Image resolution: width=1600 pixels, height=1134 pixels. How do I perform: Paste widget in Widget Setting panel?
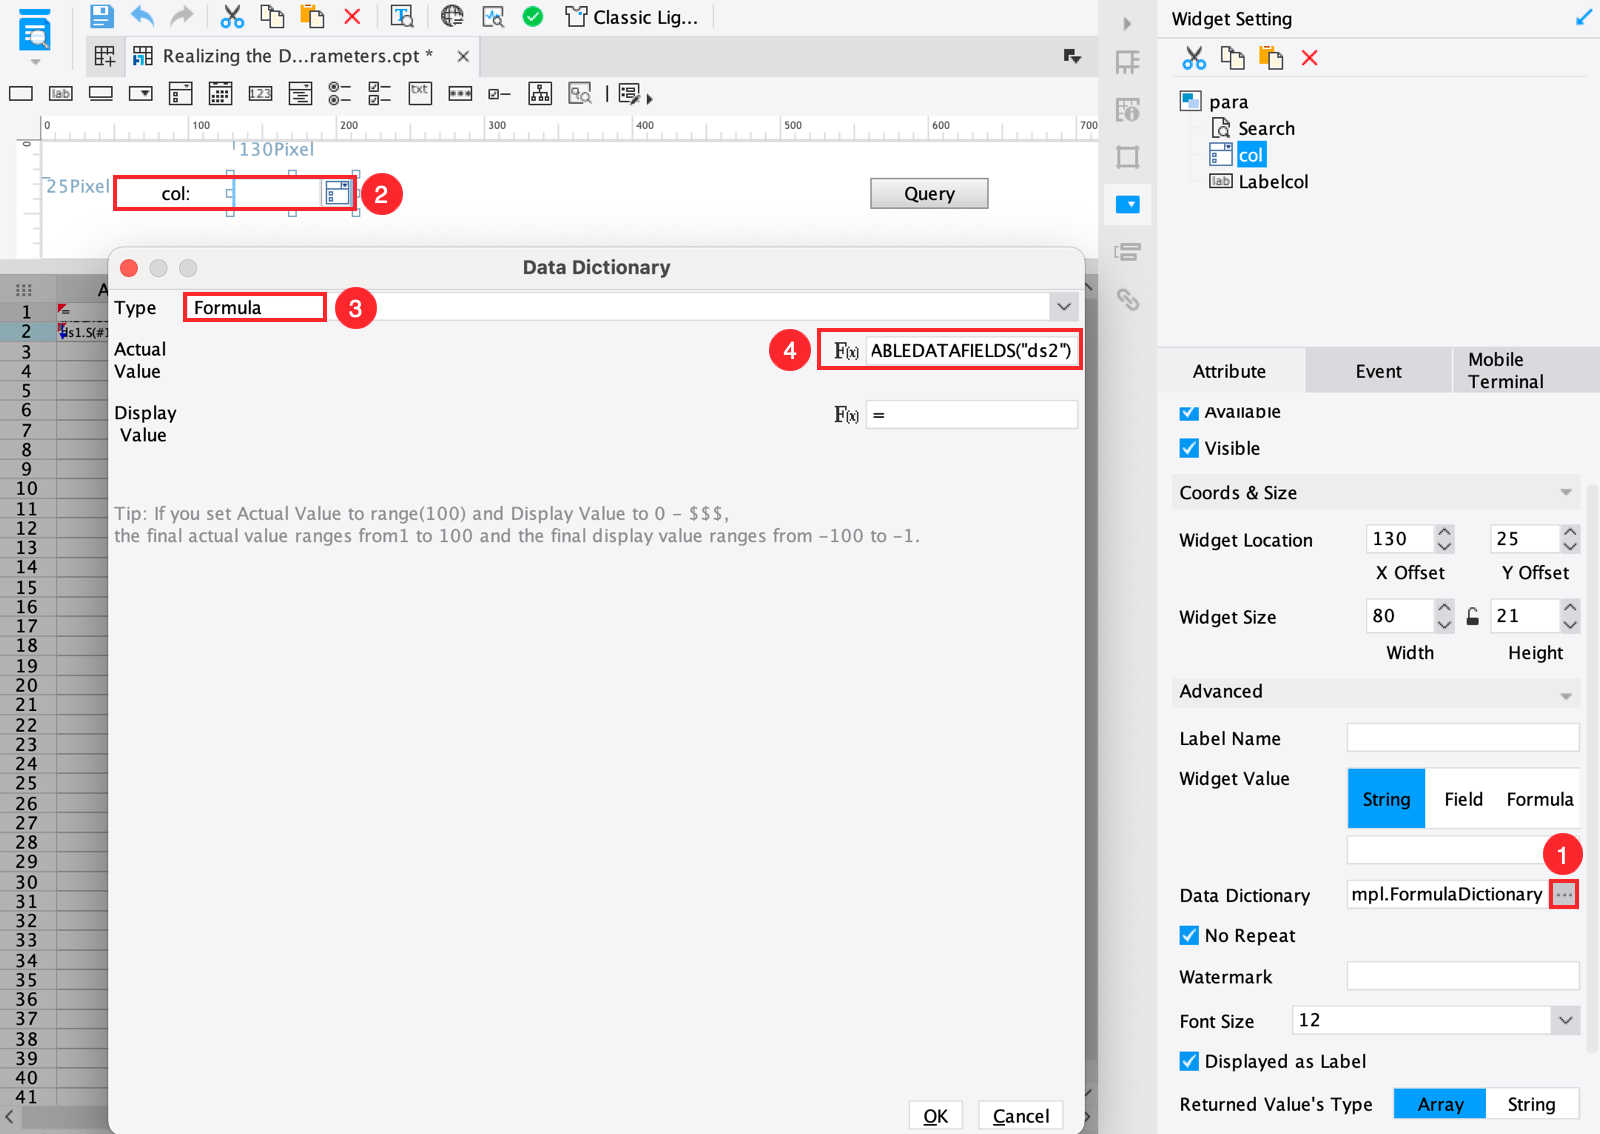coord(1271,58)
